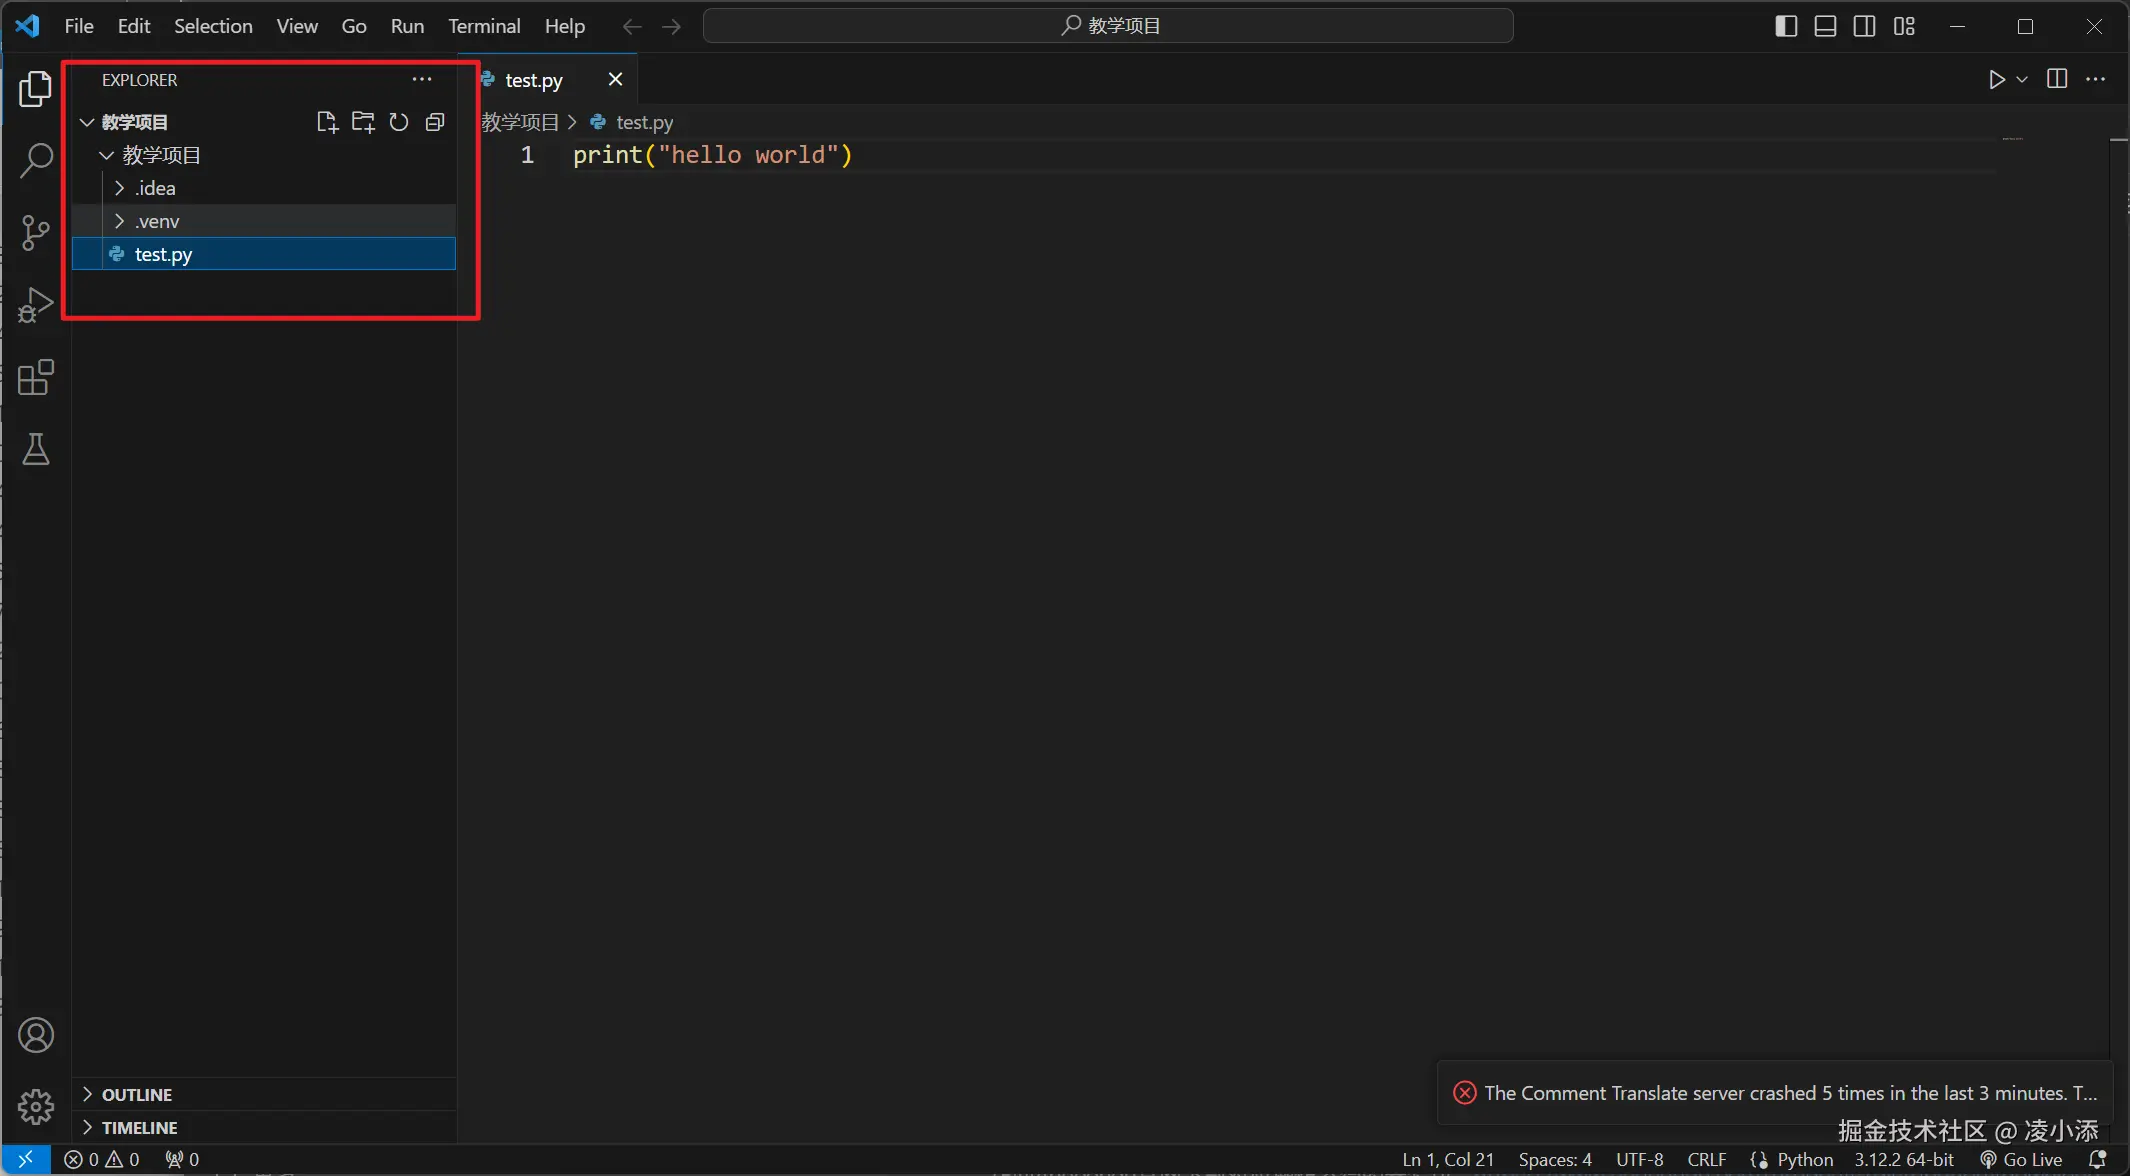Screen dimensions: 2130x1176
Task: Open the Run and Debug view
Action: point(36,305)
